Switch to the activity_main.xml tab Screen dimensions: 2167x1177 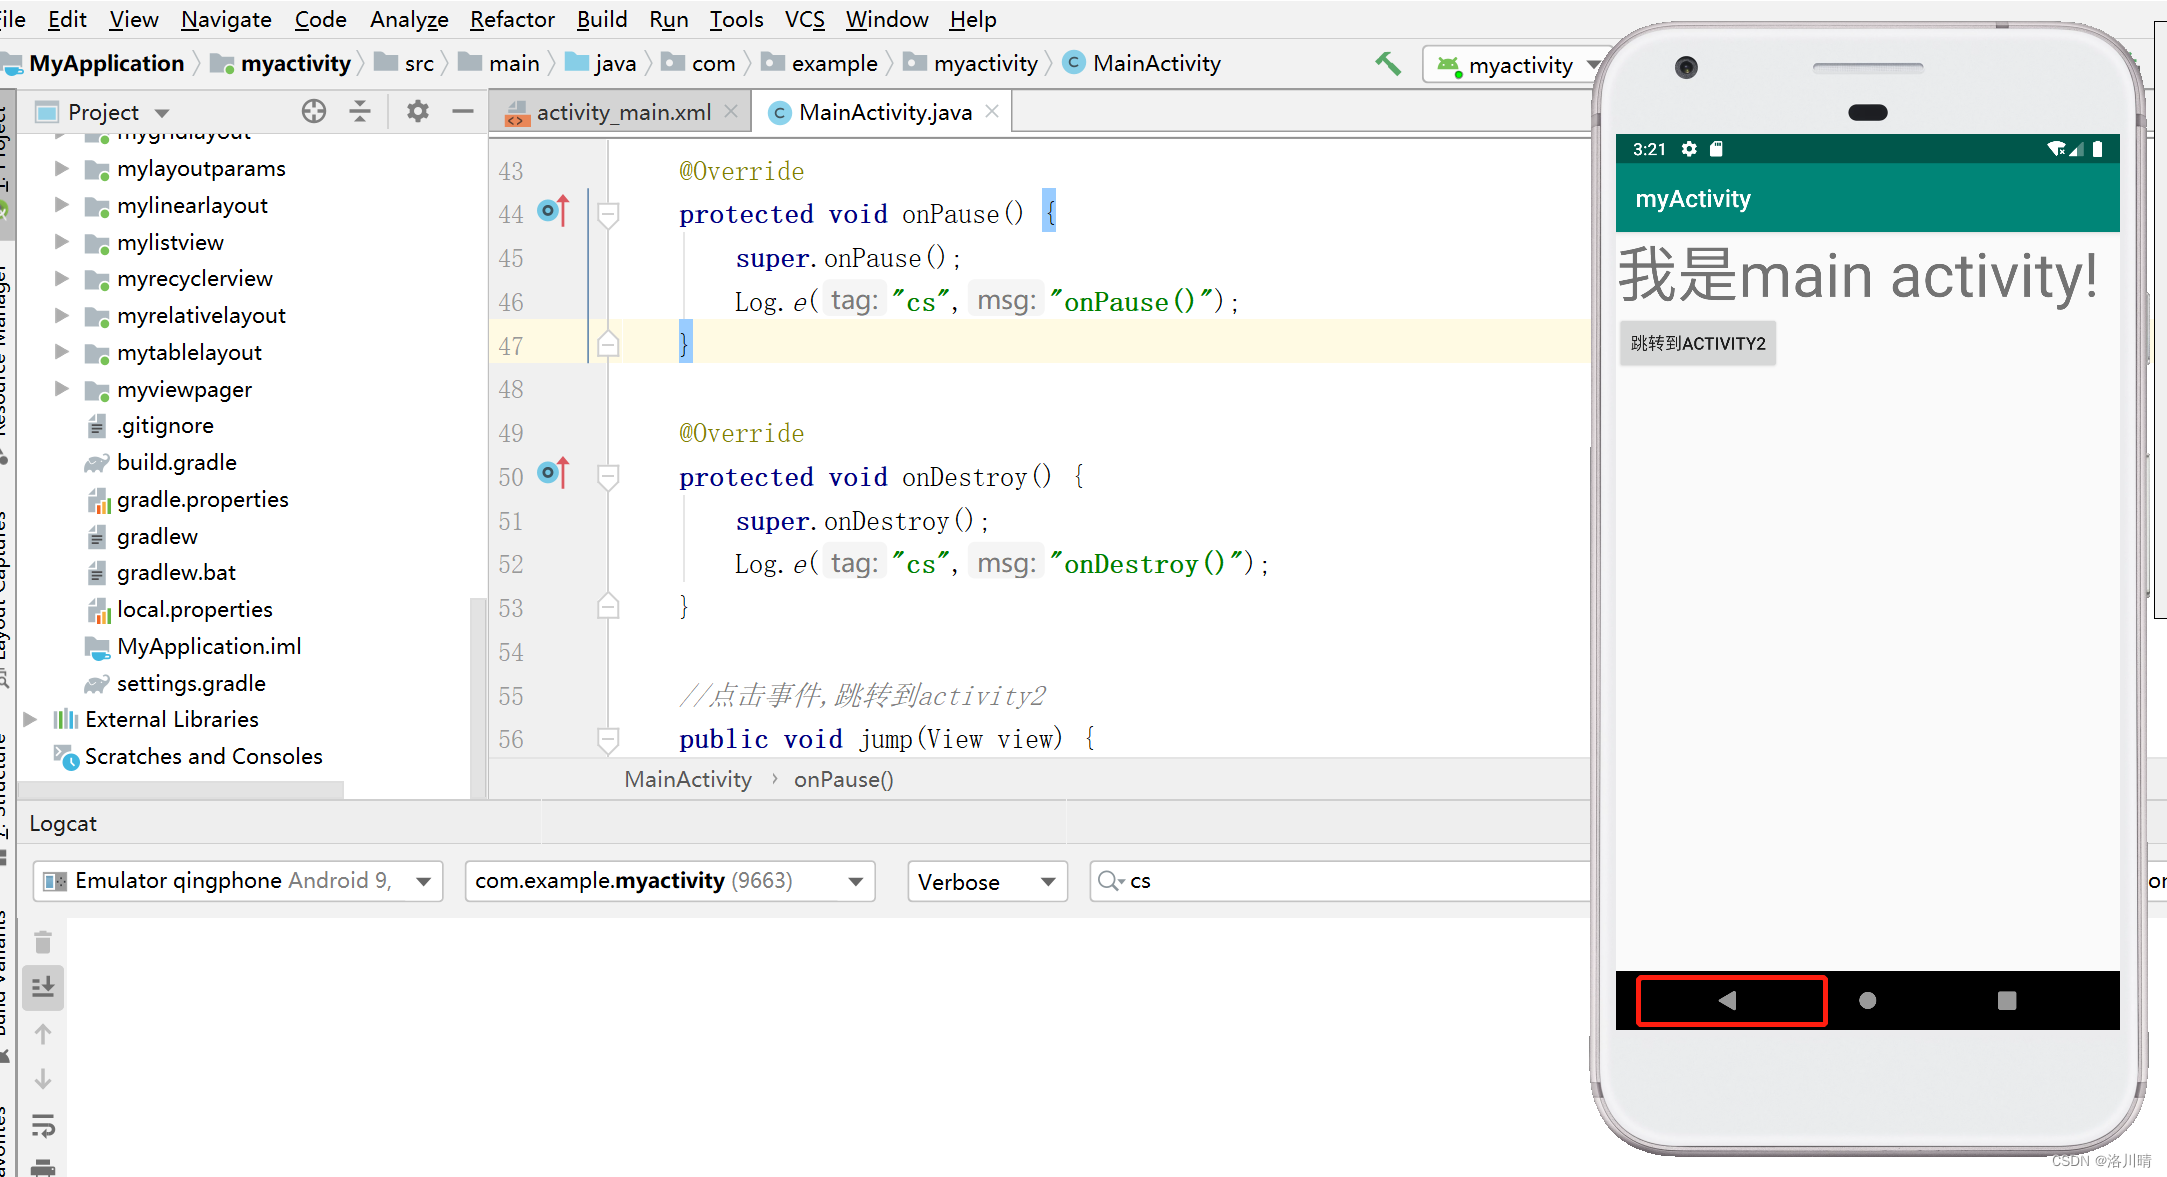(x=622, y=112)
